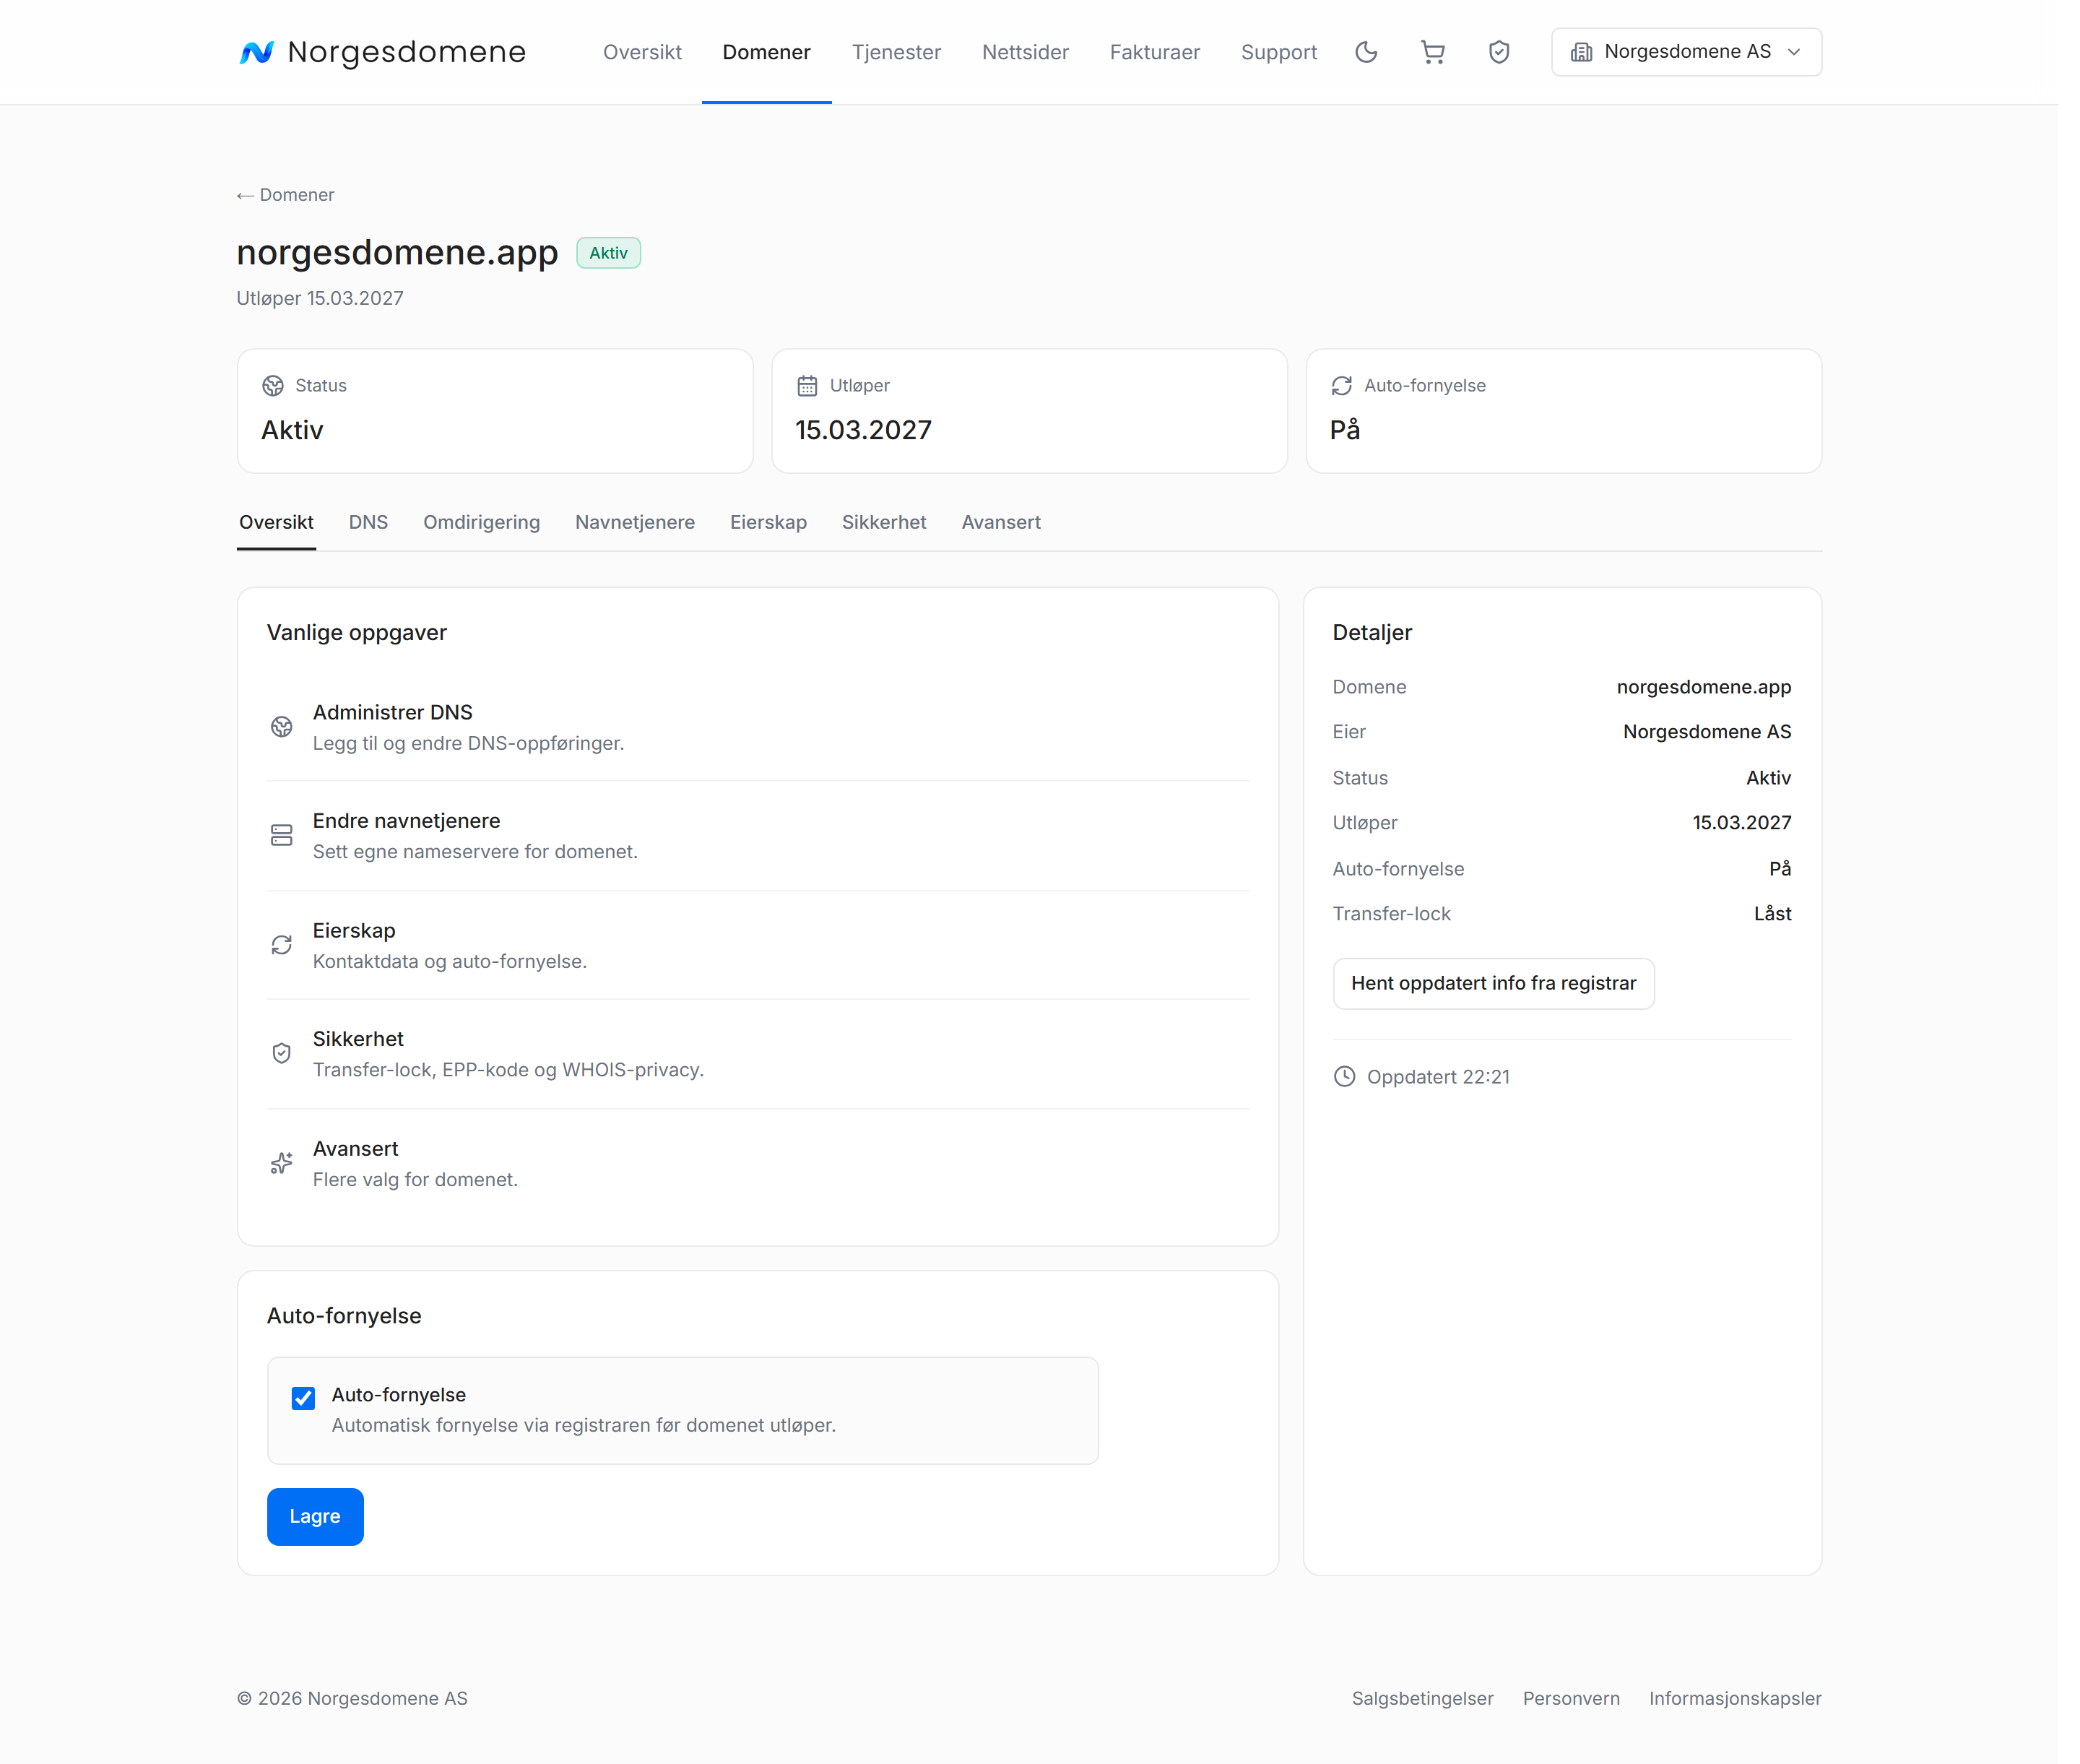This screenshot has height=1764, width=2080.
Task: Click the norgesdomene.app page heading
Action: [x=397, y=253]
